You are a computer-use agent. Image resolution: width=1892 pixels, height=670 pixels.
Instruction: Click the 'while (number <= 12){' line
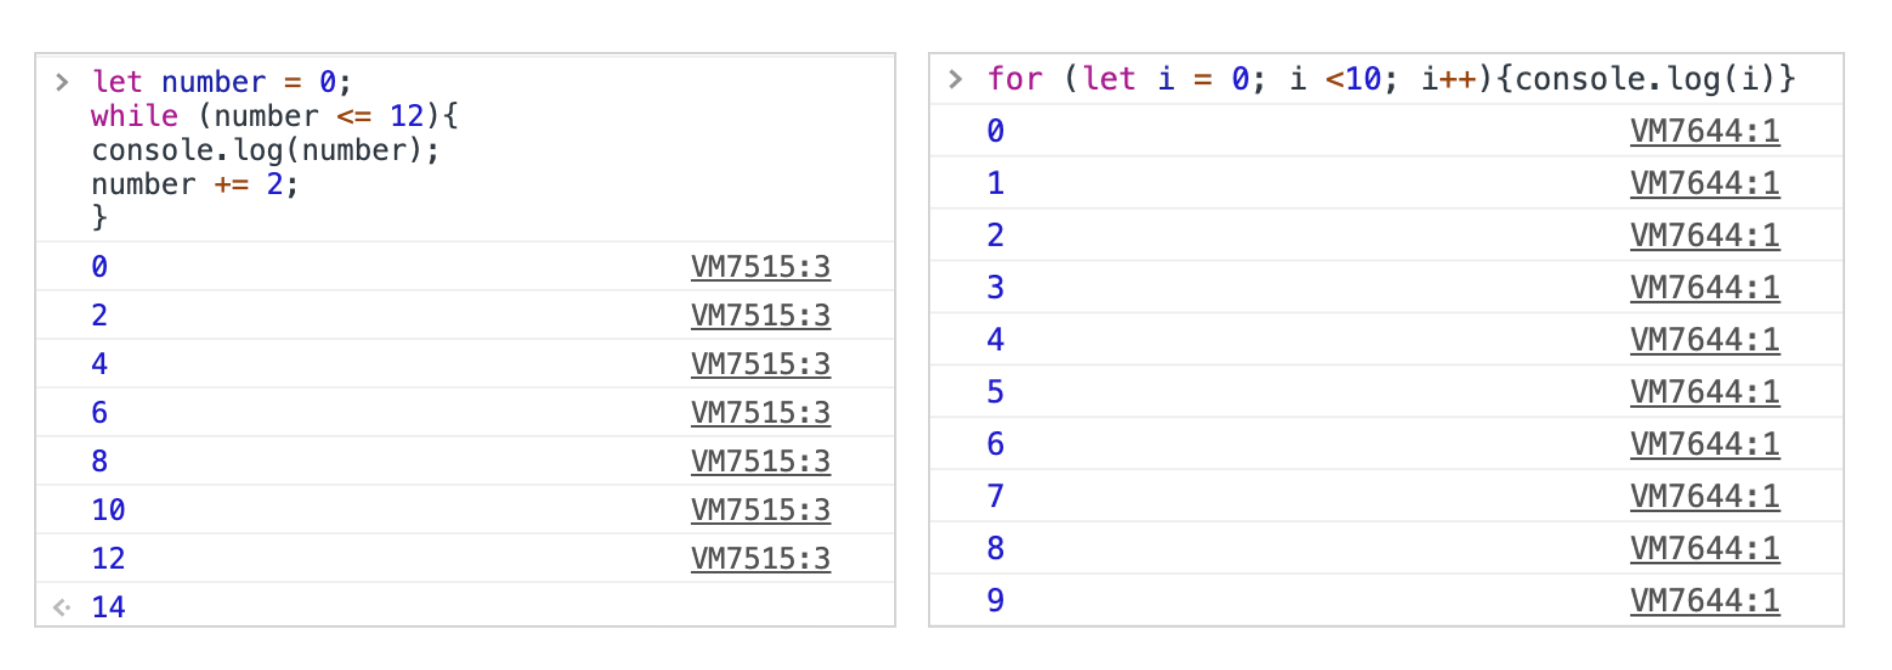click(275, 116)
